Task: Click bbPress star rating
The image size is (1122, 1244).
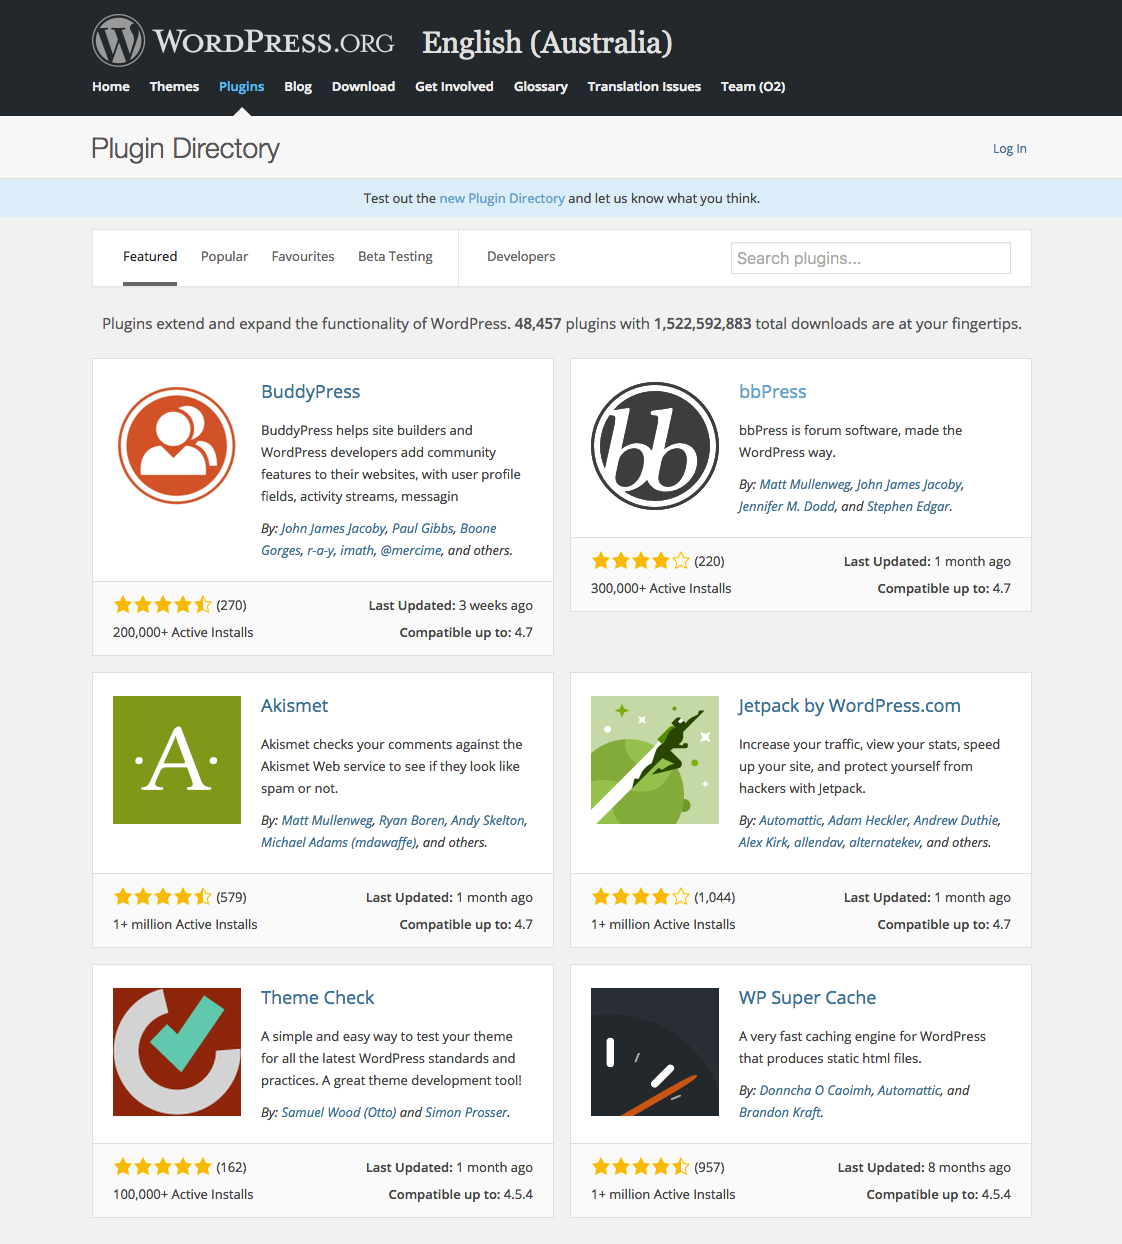Action: click(x=641, y=561)
